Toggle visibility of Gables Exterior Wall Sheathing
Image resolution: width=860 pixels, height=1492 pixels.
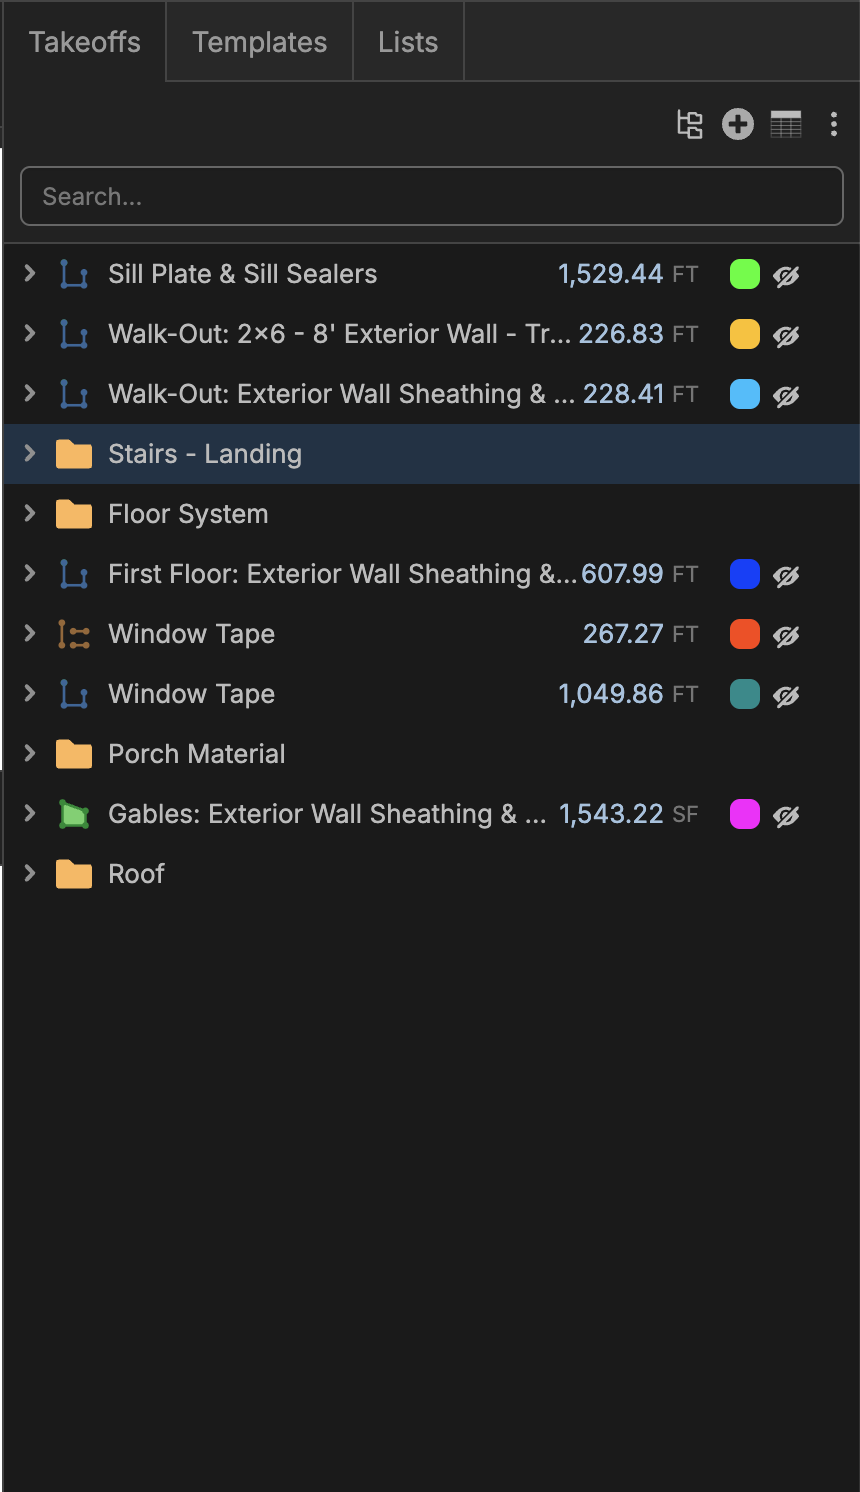click(x=787, y=815)
